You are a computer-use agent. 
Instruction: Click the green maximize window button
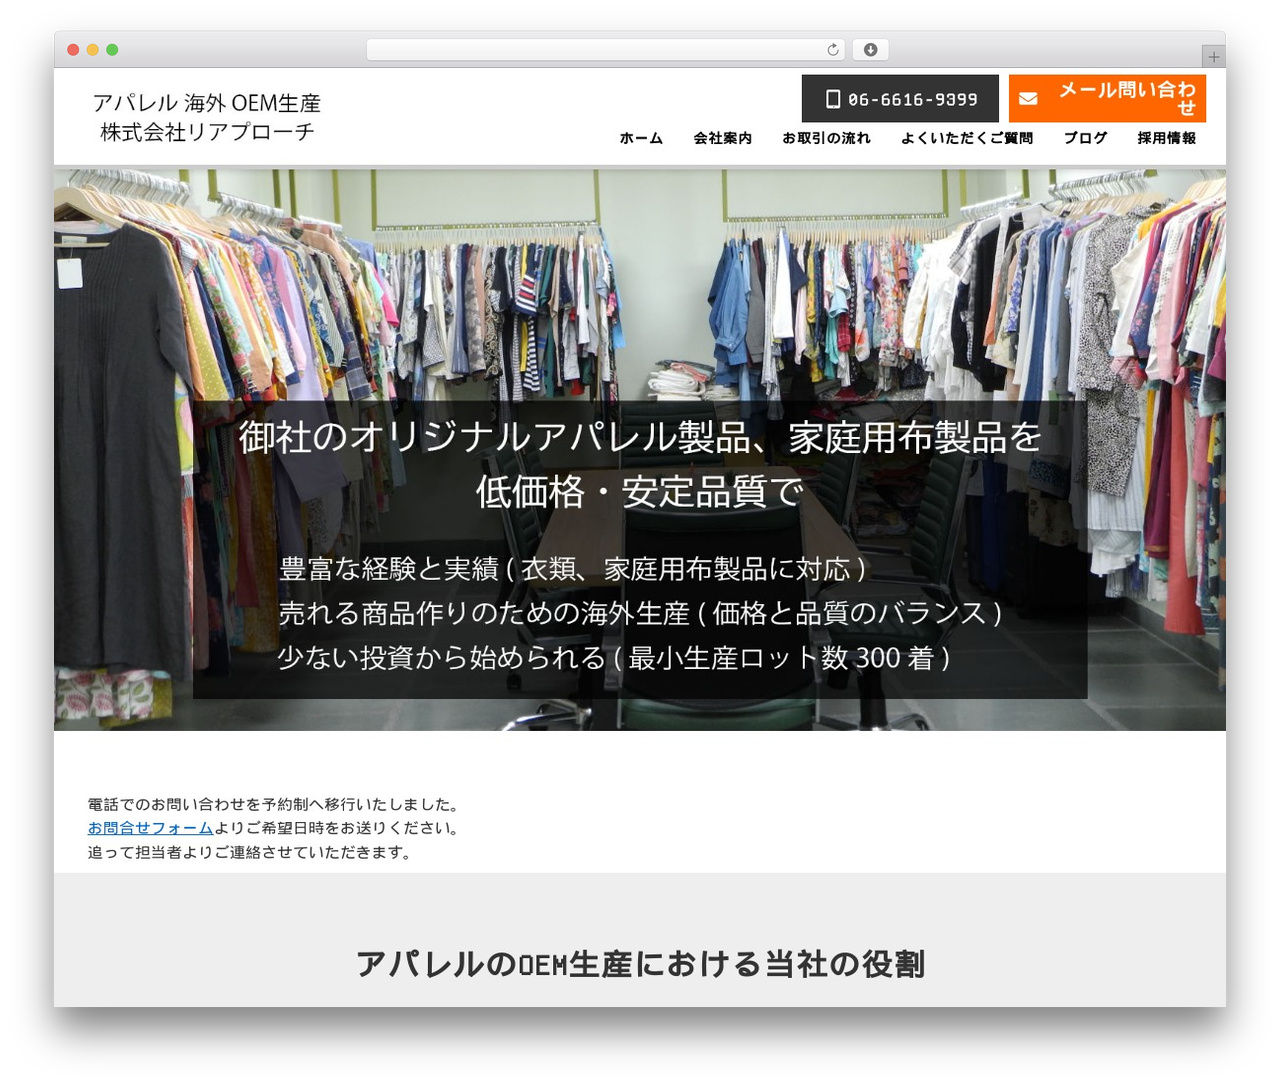tap(112, 50)
